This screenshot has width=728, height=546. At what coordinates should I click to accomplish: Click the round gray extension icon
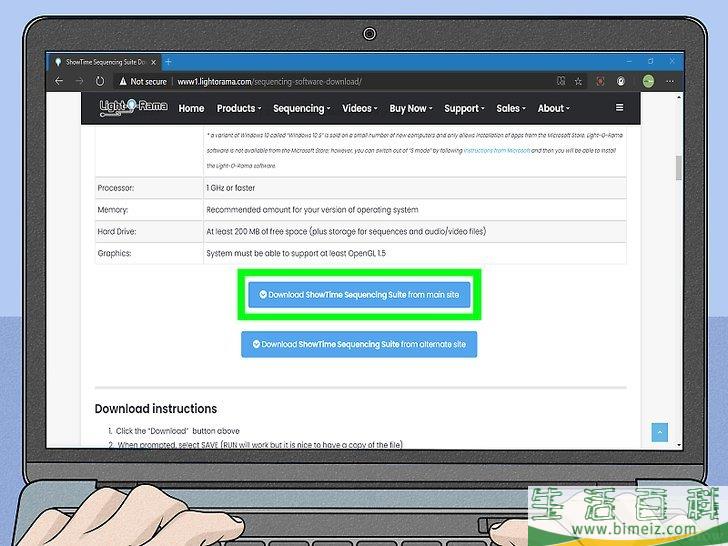(621, 81)
